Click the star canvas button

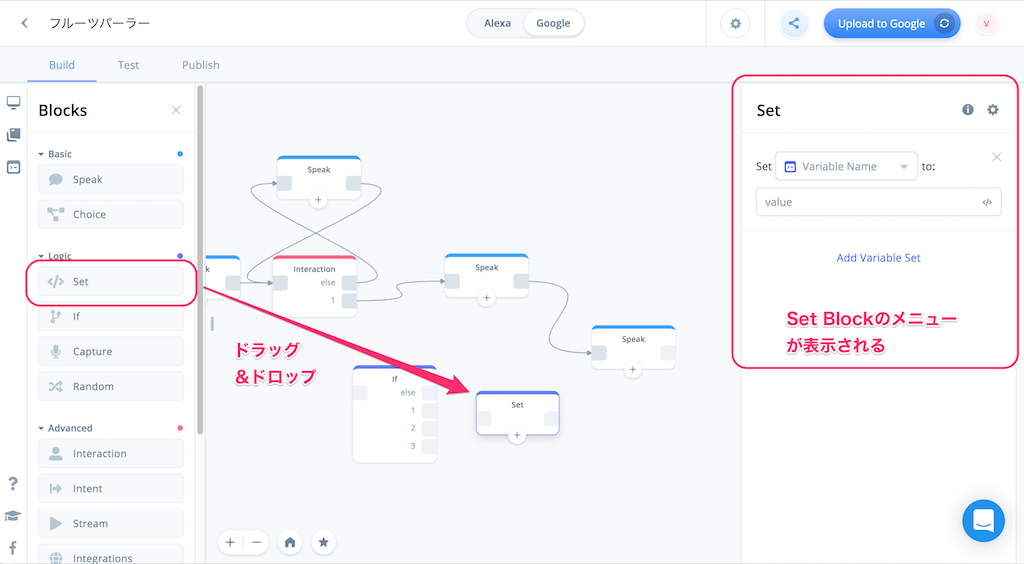[x=323, y=542]
